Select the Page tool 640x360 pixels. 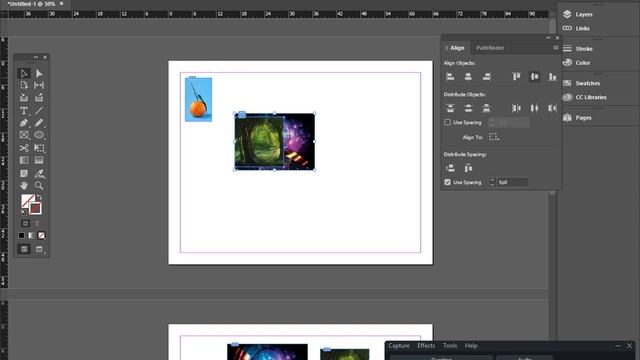pos(24,85)
